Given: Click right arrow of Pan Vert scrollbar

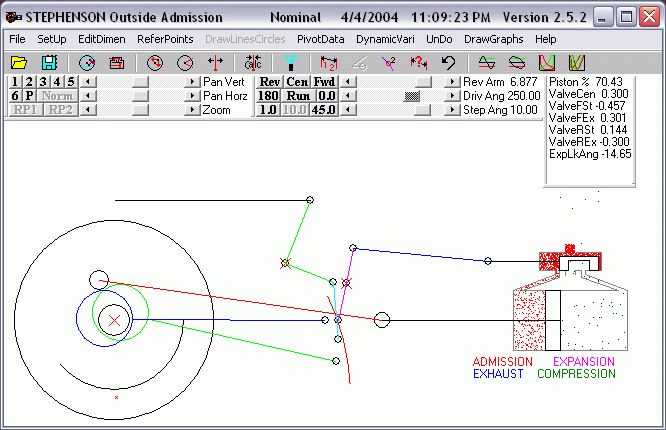Looking at the screenshot, I should pyautogui.click(x=192, y=82).
